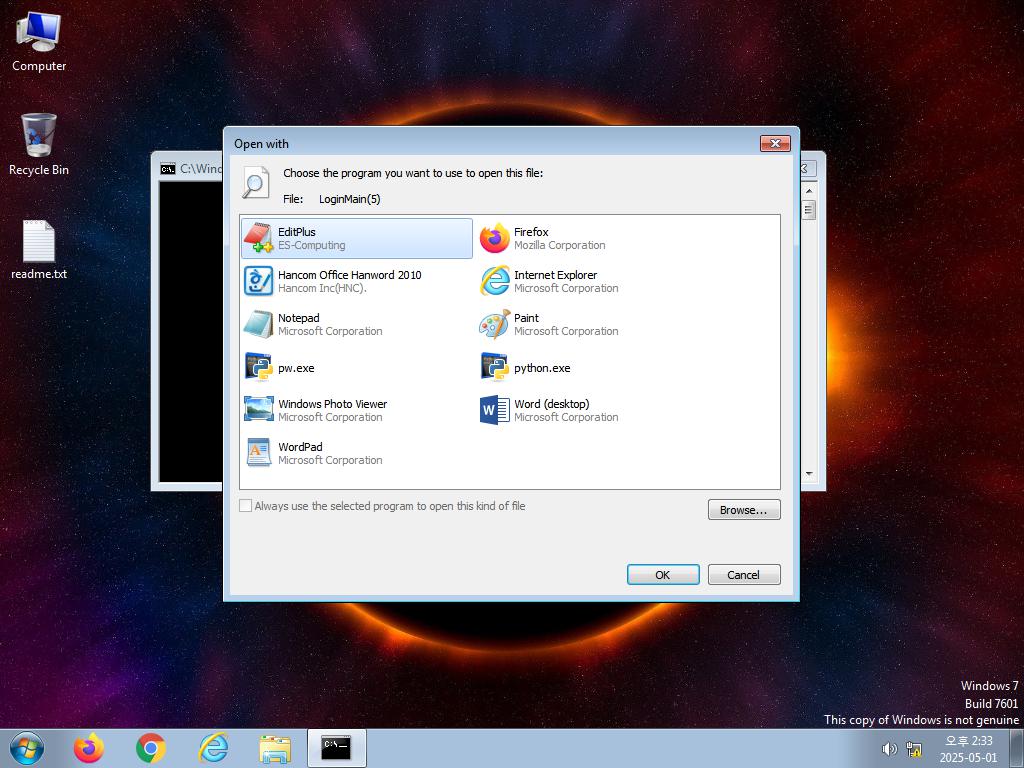Select the EditPlus program icon

click(259, 238)
